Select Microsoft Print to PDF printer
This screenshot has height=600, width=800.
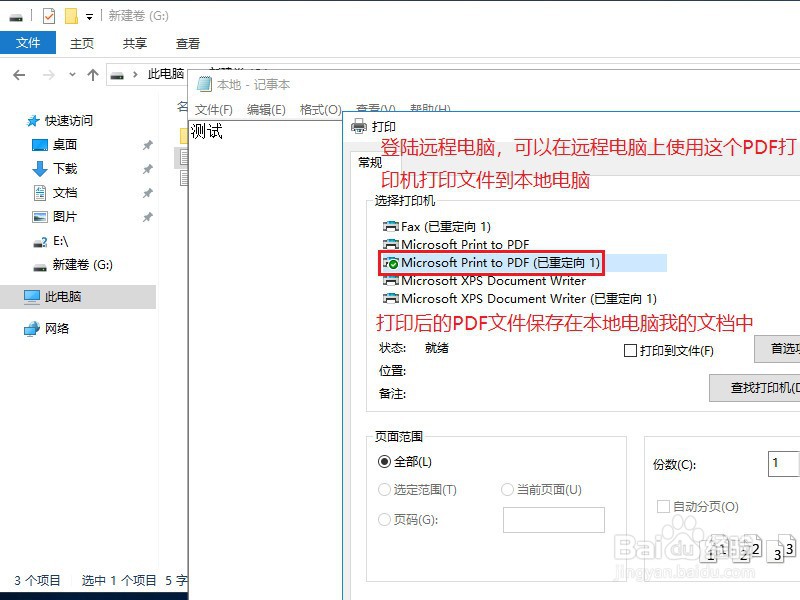456,244
